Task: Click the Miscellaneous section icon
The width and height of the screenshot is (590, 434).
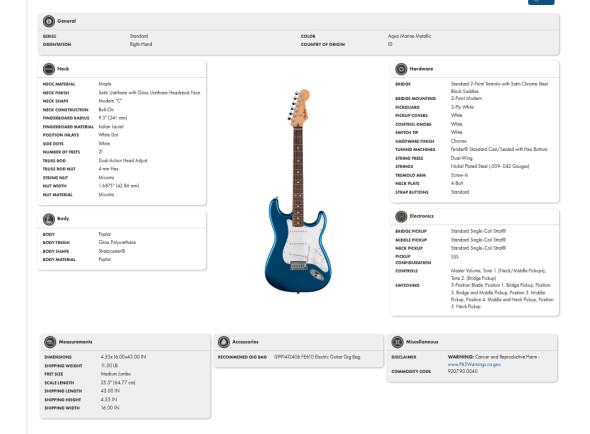Action: click(397, 342)
